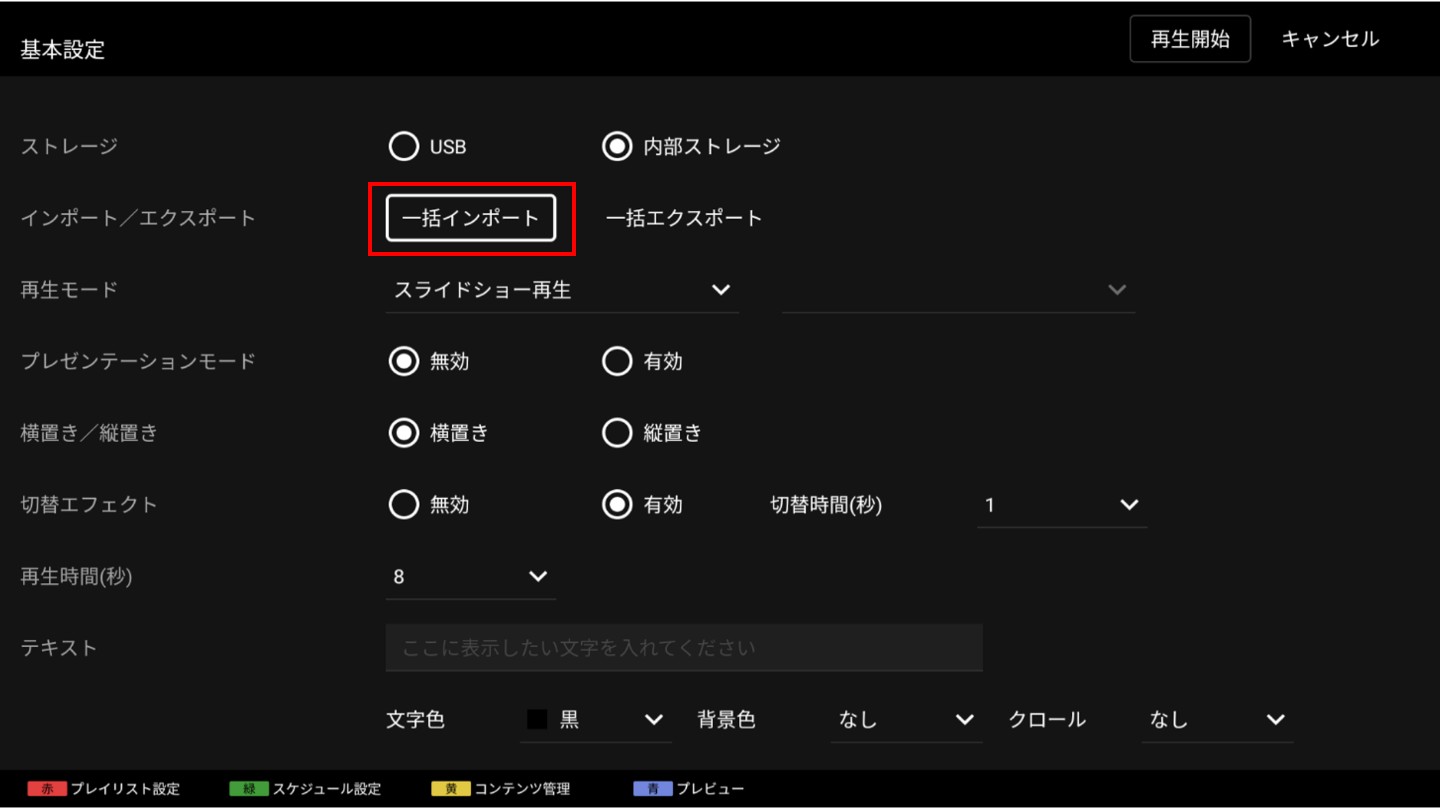Expand the 切替時間(秒) dropdown
Screen dimensions: 1440x810
pyautogui.click(x=1061, y=505)
